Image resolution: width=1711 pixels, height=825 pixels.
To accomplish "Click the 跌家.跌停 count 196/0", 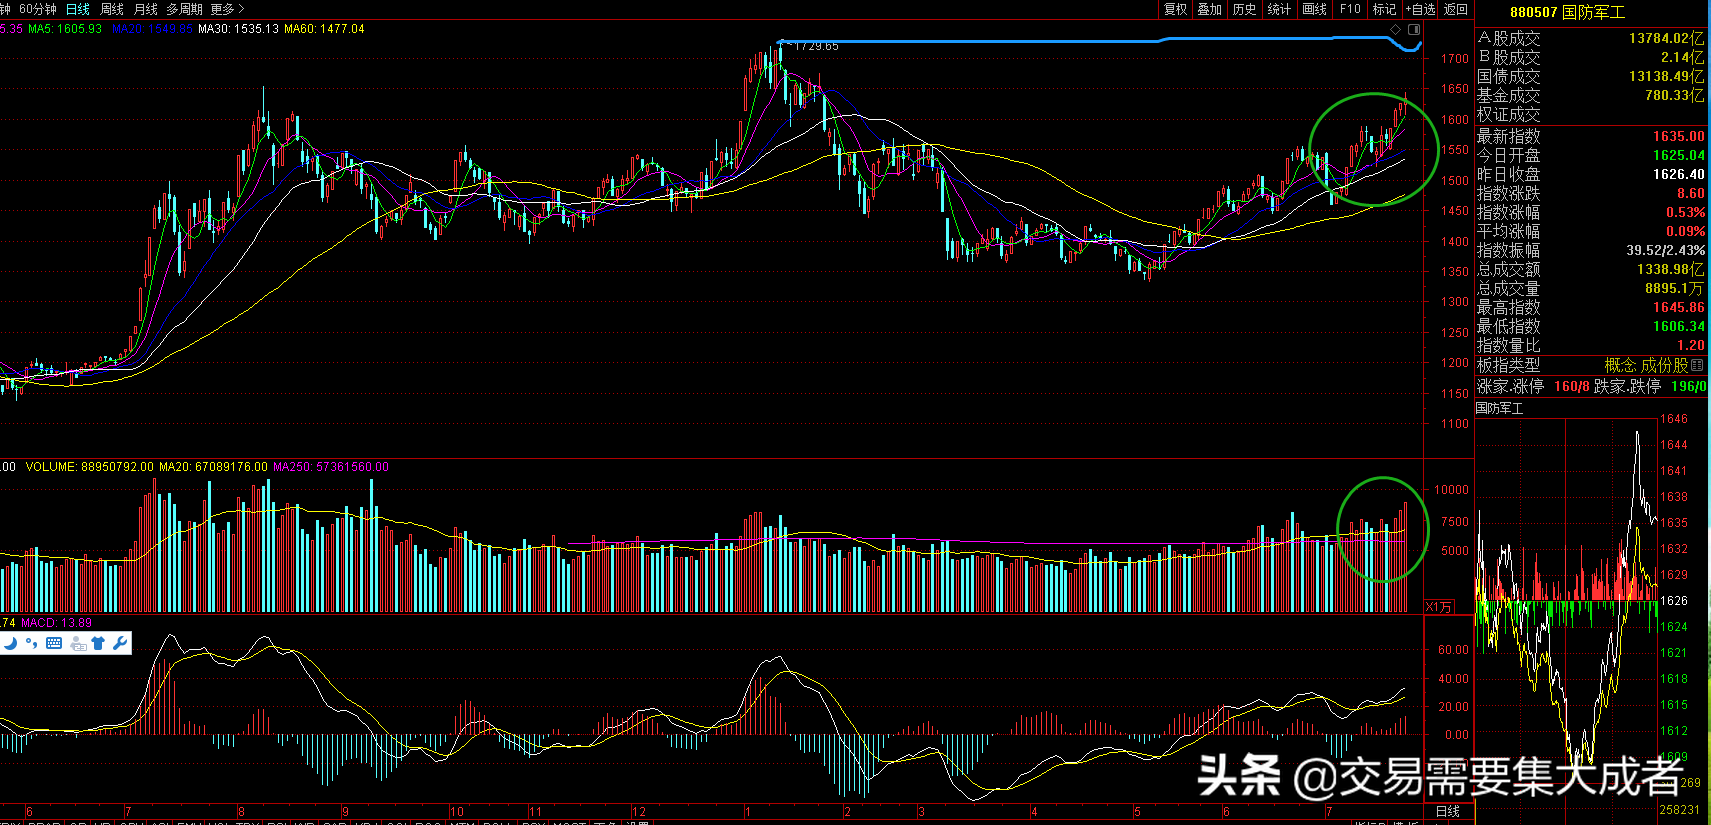I will point(1688,387).
